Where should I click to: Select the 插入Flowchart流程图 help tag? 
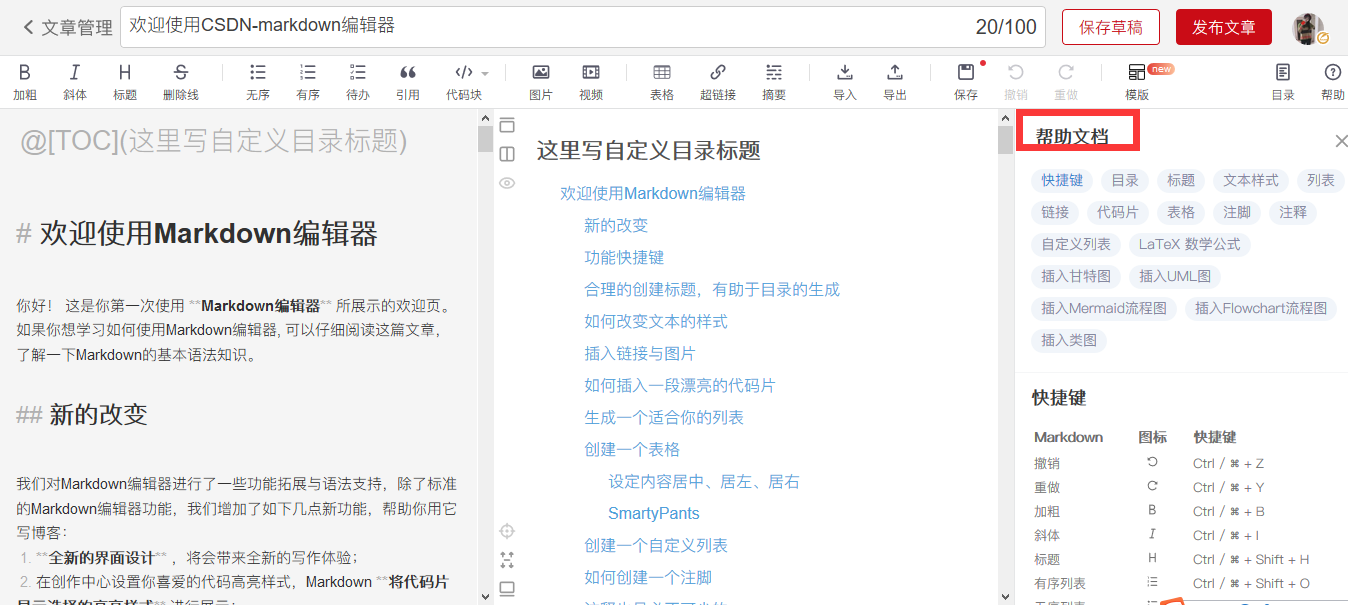[1261, 308]
